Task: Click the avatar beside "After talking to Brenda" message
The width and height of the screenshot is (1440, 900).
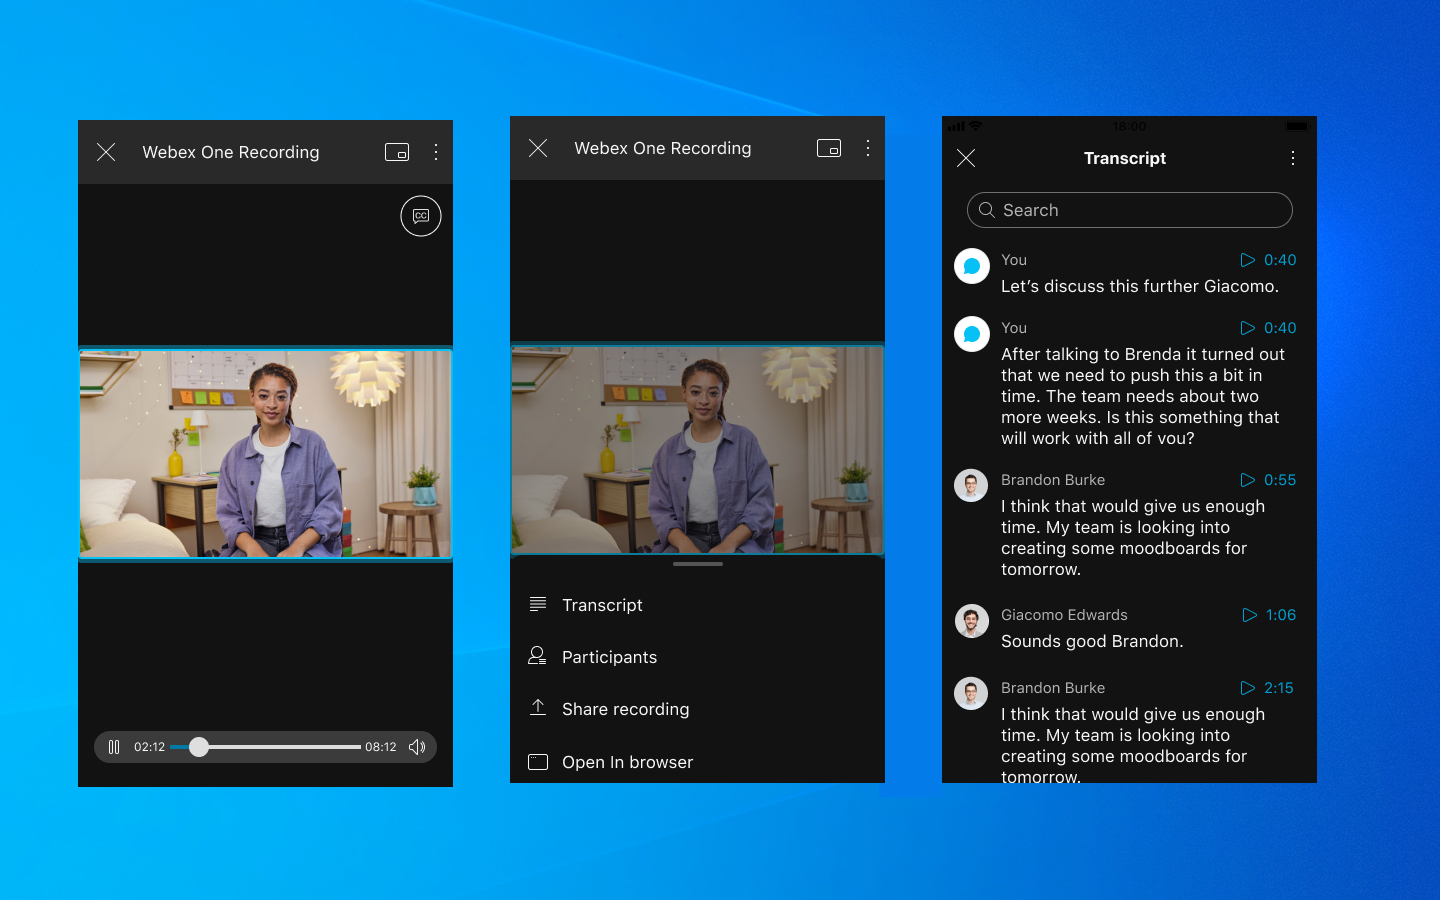Action: click(x=971, y=334)
